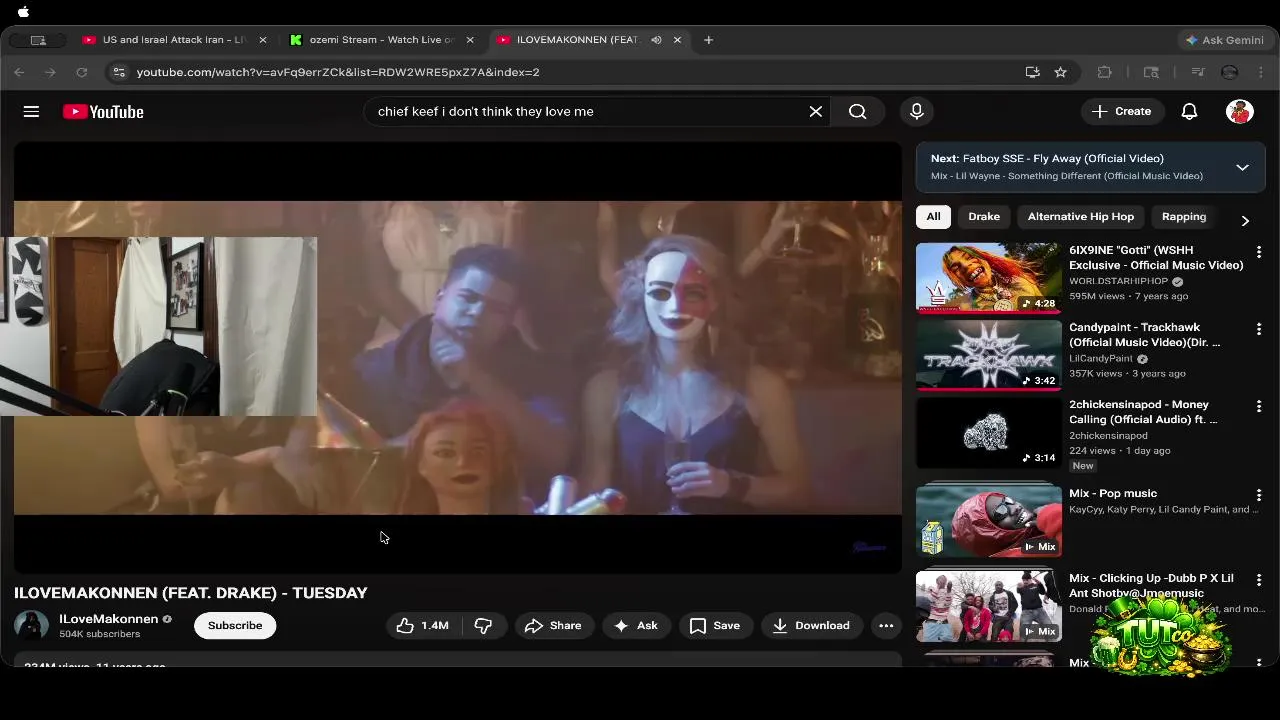Open the Create button

tap(1121, 111)
